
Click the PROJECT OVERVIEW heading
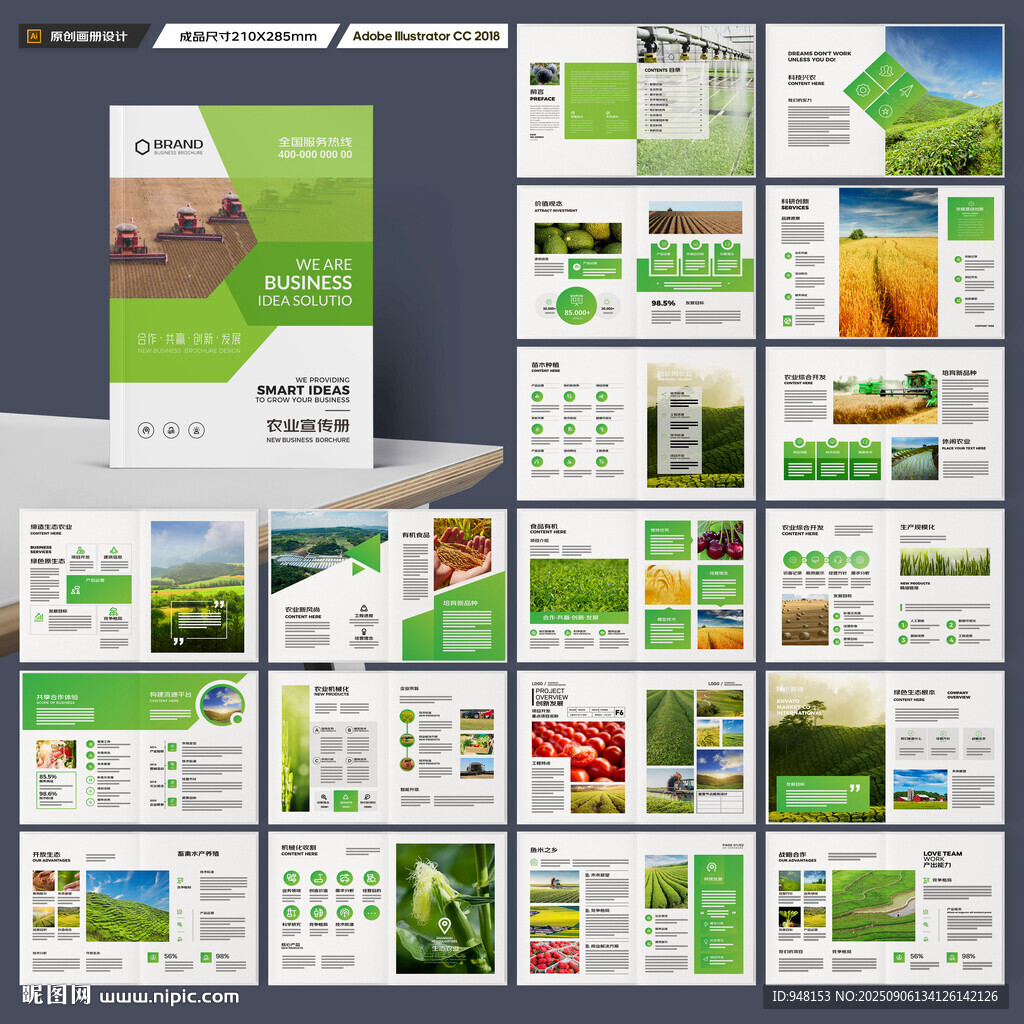(x=551, y=694)
